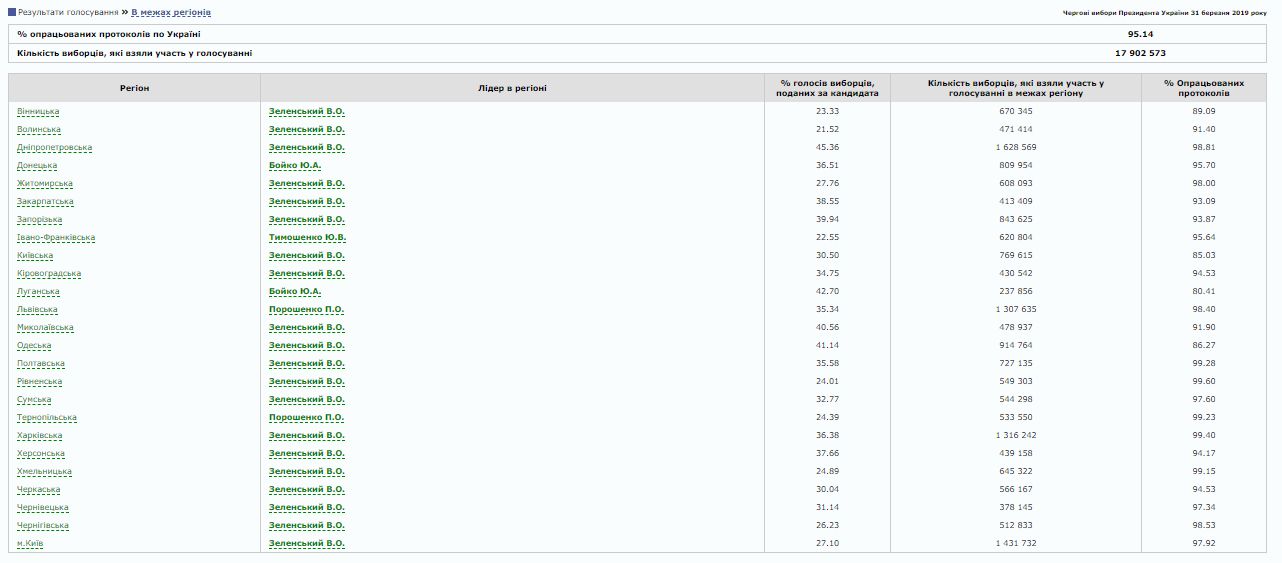The width and height of the screenshot is (1282, 563).
Task: Open the Львівська region link
Action: pos(38,309)
